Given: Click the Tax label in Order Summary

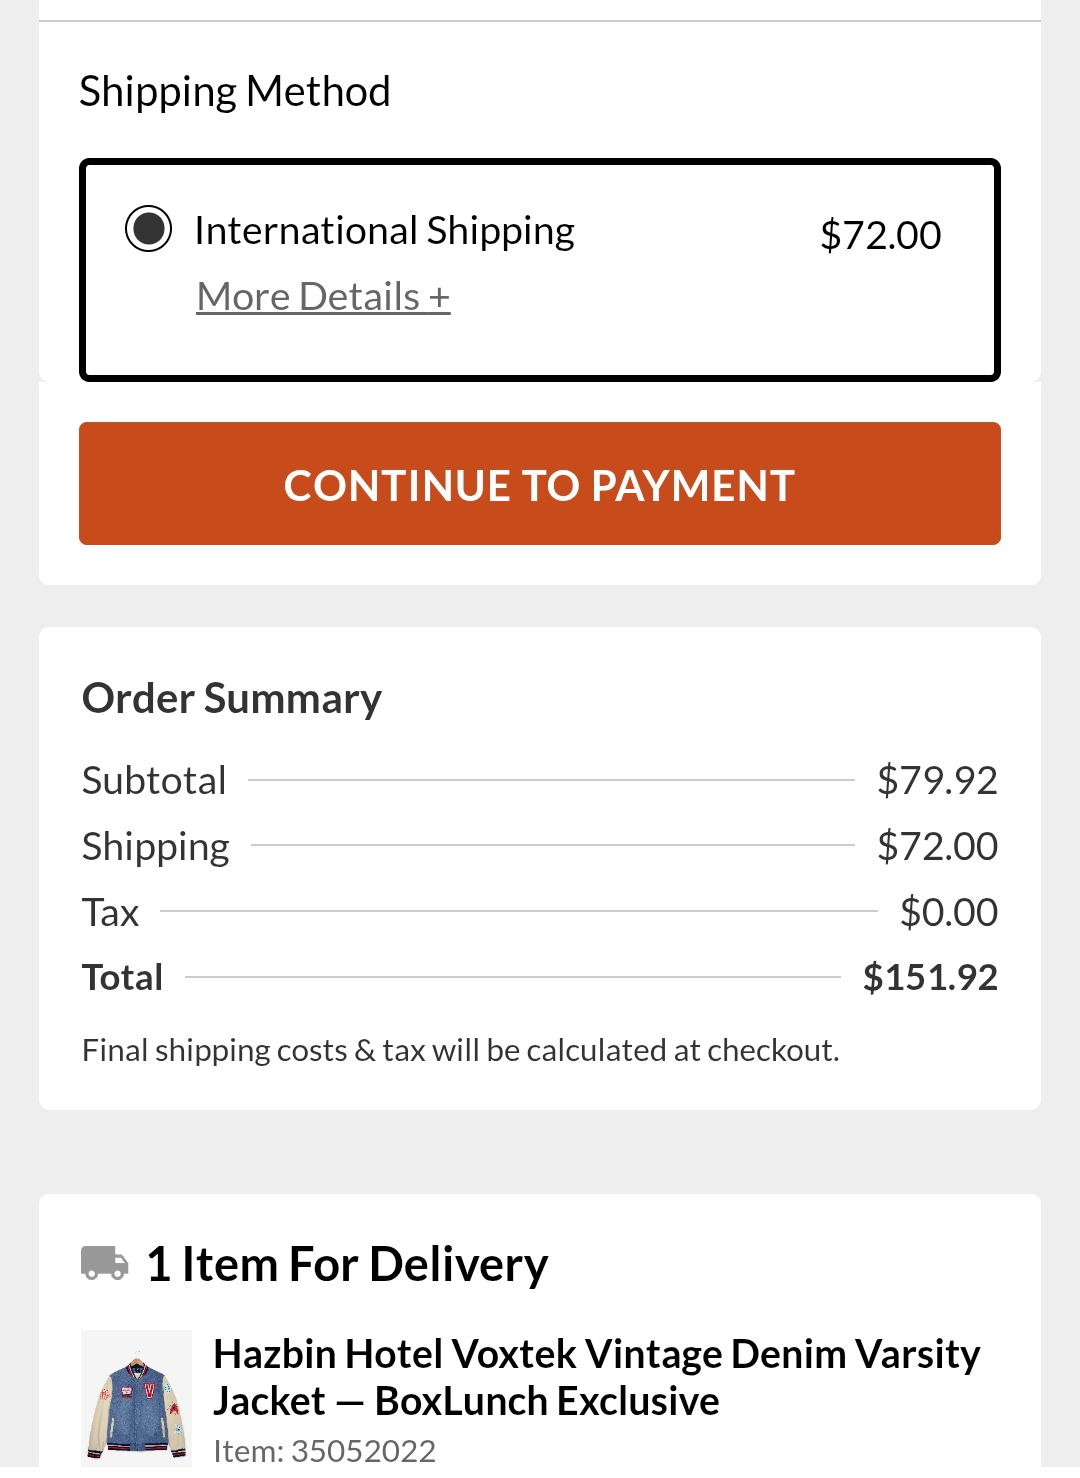Looking at the screenshot, I should [110, 913].
